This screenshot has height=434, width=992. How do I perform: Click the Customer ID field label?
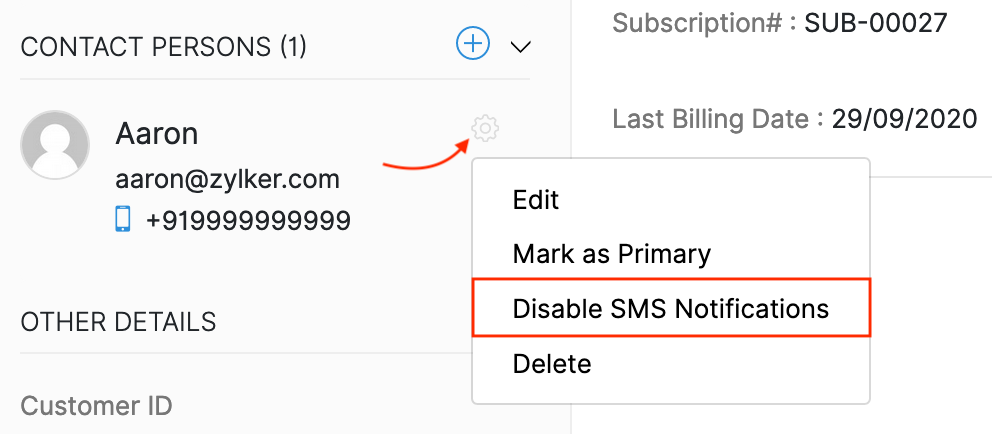coord(96,406)
